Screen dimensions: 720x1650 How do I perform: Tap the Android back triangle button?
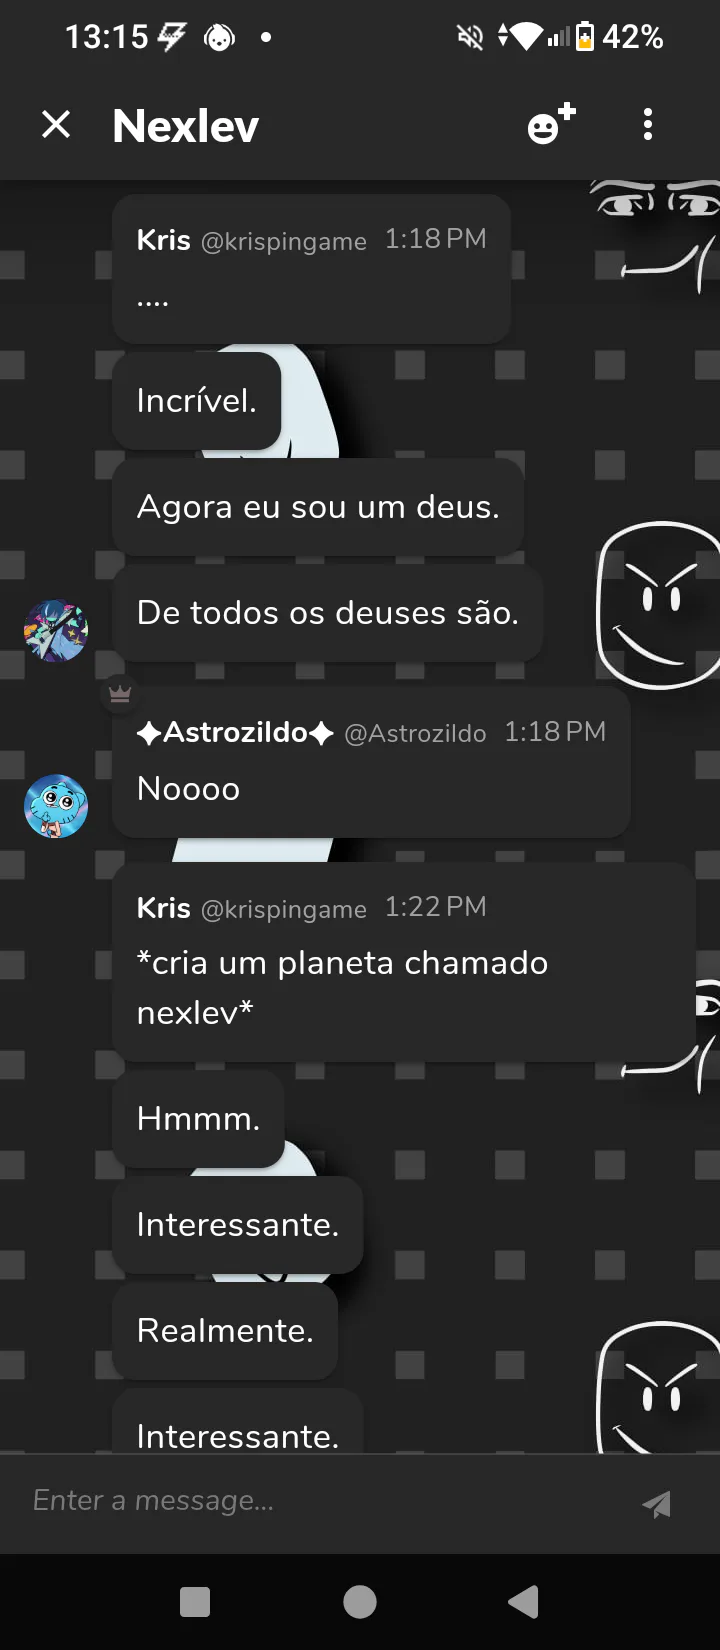pyautogui.click(x=524, y=1602)
